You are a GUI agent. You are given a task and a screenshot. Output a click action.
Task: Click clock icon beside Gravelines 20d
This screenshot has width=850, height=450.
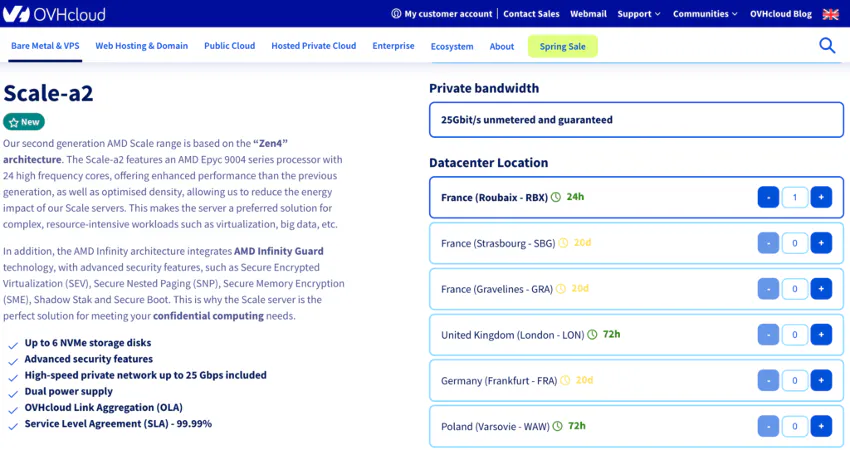561,289
